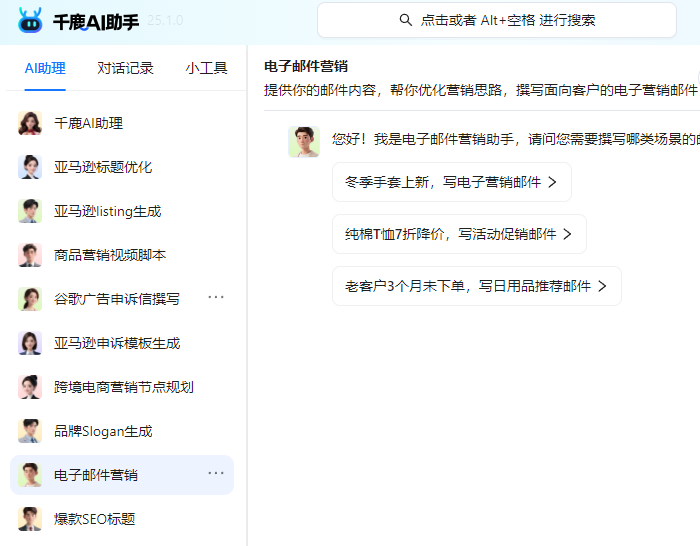700x546 pixels.
Task: Click the magnifier icon in the search bar
Action: (405, 20)
